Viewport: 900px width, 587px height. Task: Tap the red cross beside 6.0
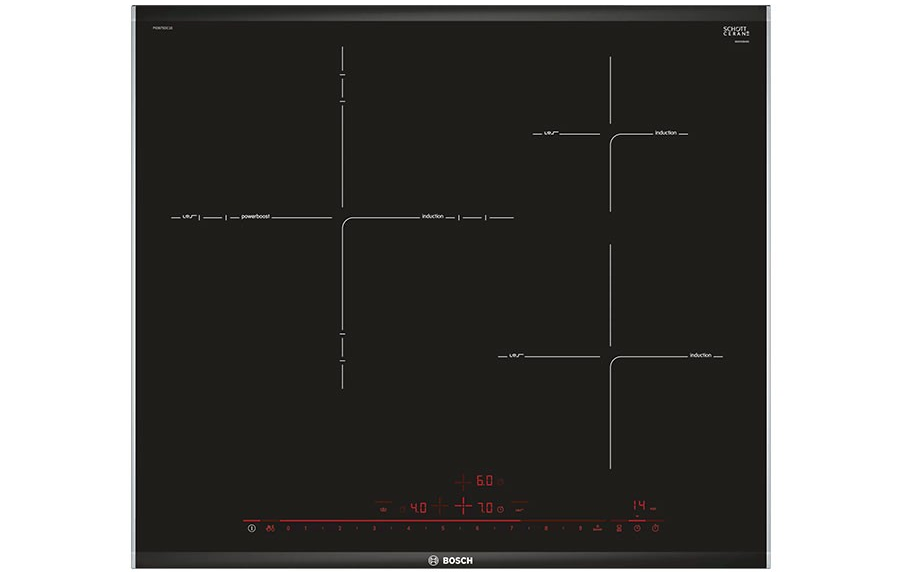click(462, 479)
